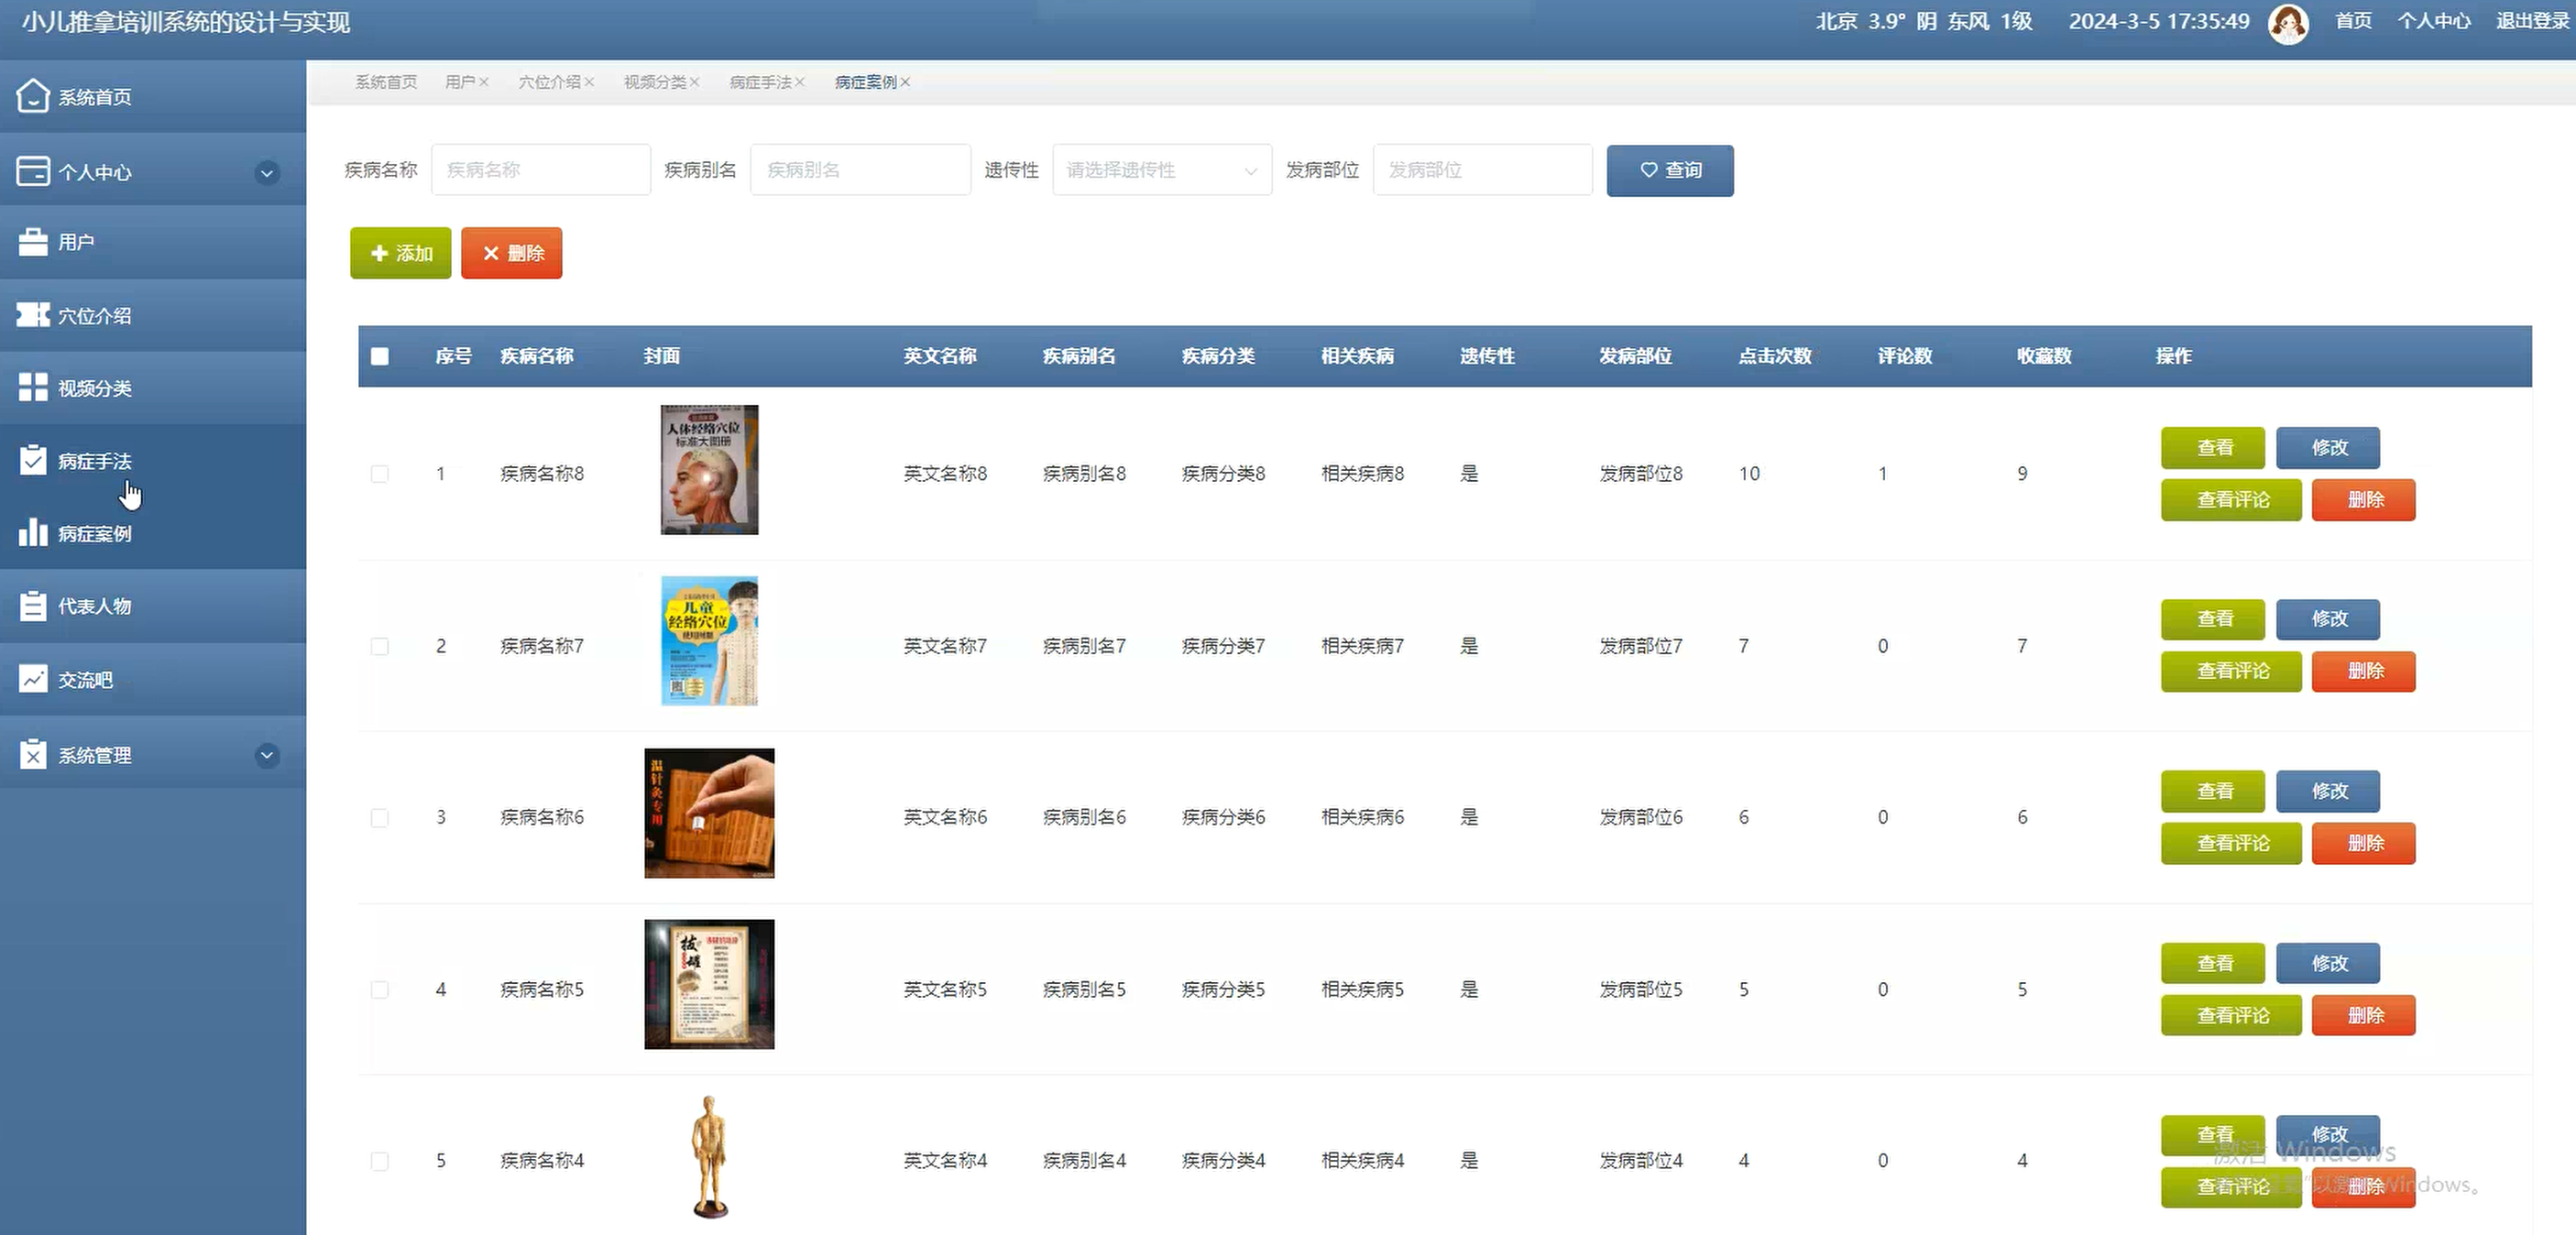Check the row checkbox for 疾病名称8
The height and width of the screenshot is (1235, 2576).
point(380,474)
